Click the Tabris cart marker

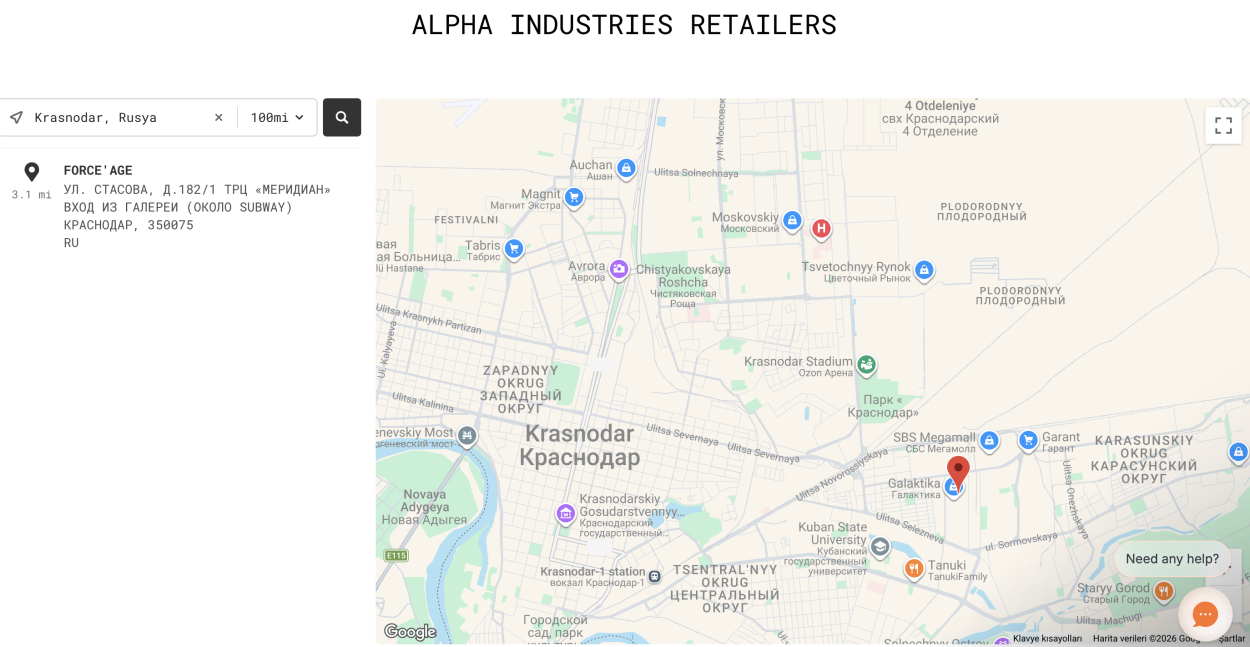(x=514, y=248)
